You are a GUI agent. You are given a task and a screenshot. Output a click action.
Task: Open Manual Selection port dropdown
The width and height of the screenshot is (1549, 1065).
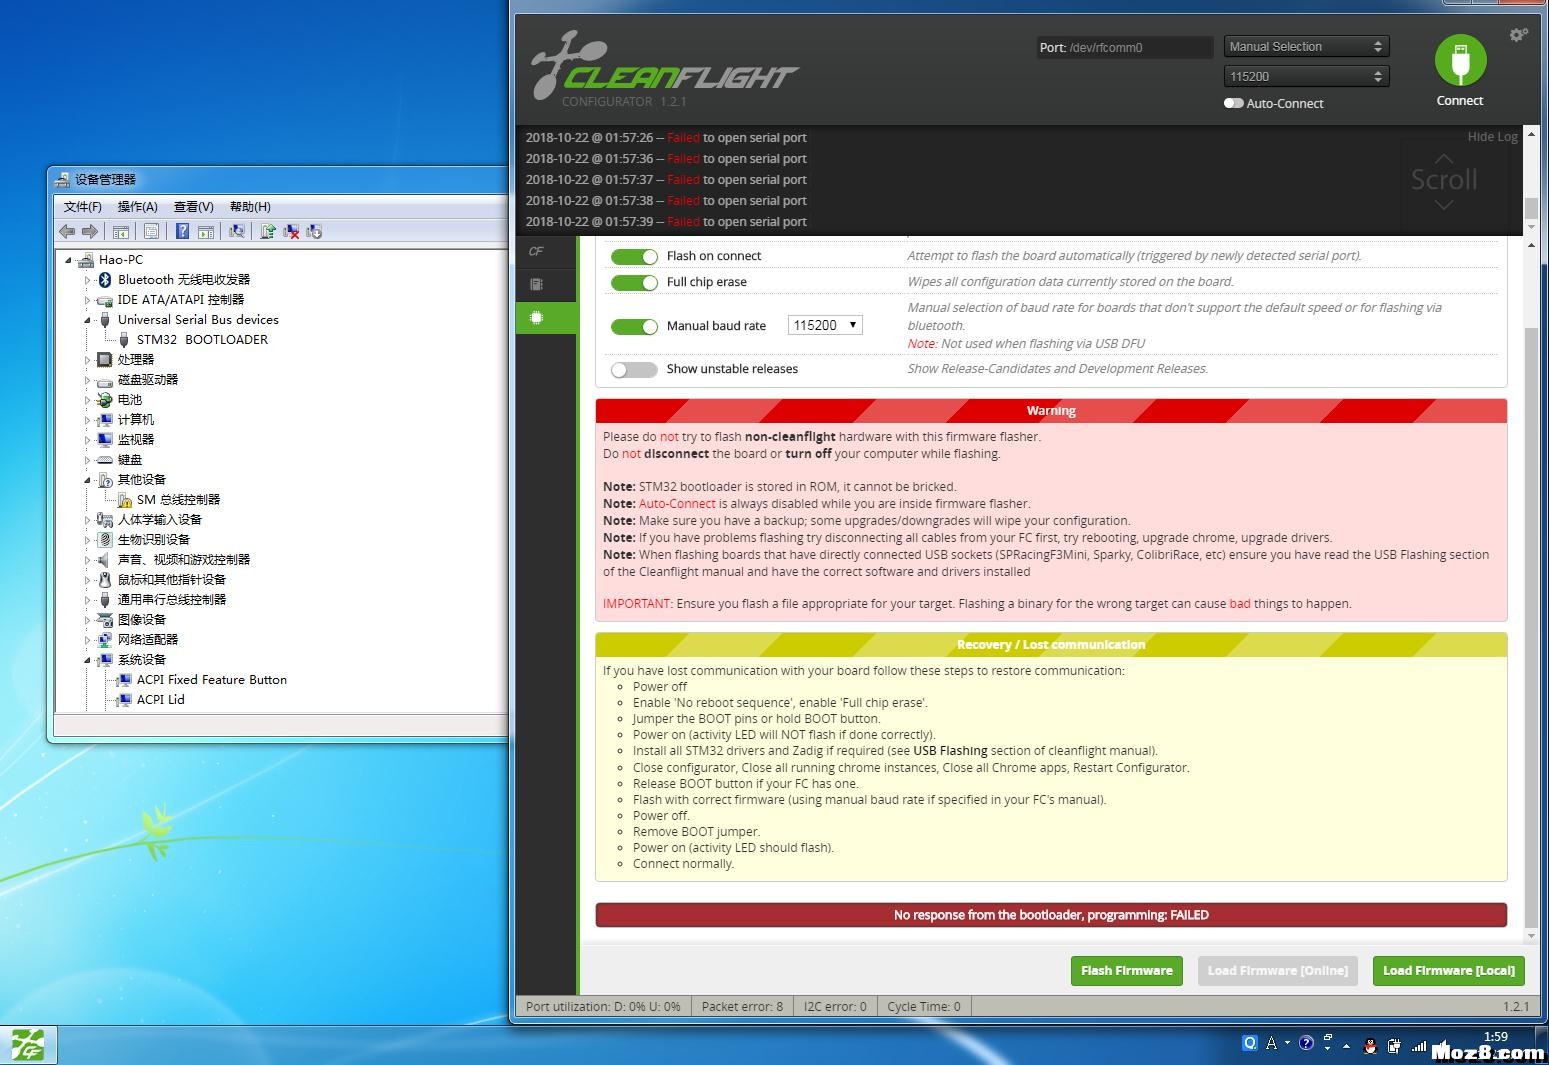(1306, 46)
